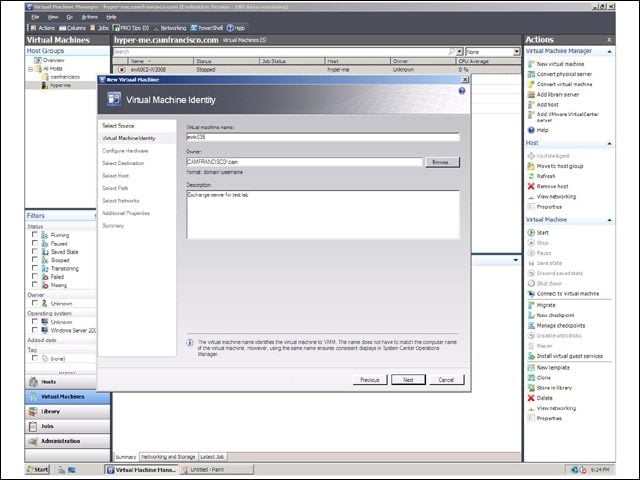Click the red Remove host icon

531,187
